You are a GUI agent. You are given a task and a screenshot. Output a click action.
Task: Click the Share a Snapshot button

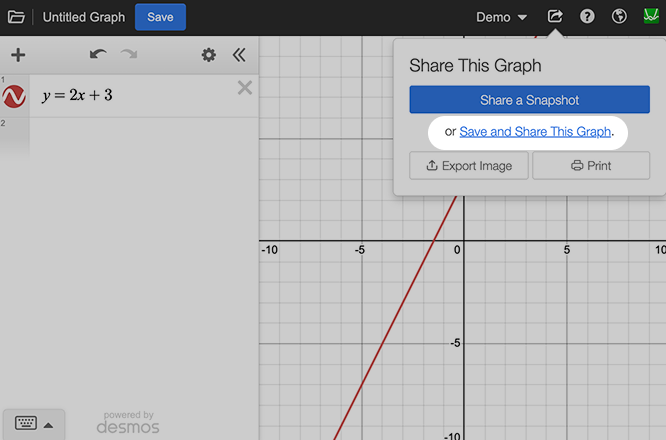529,100
